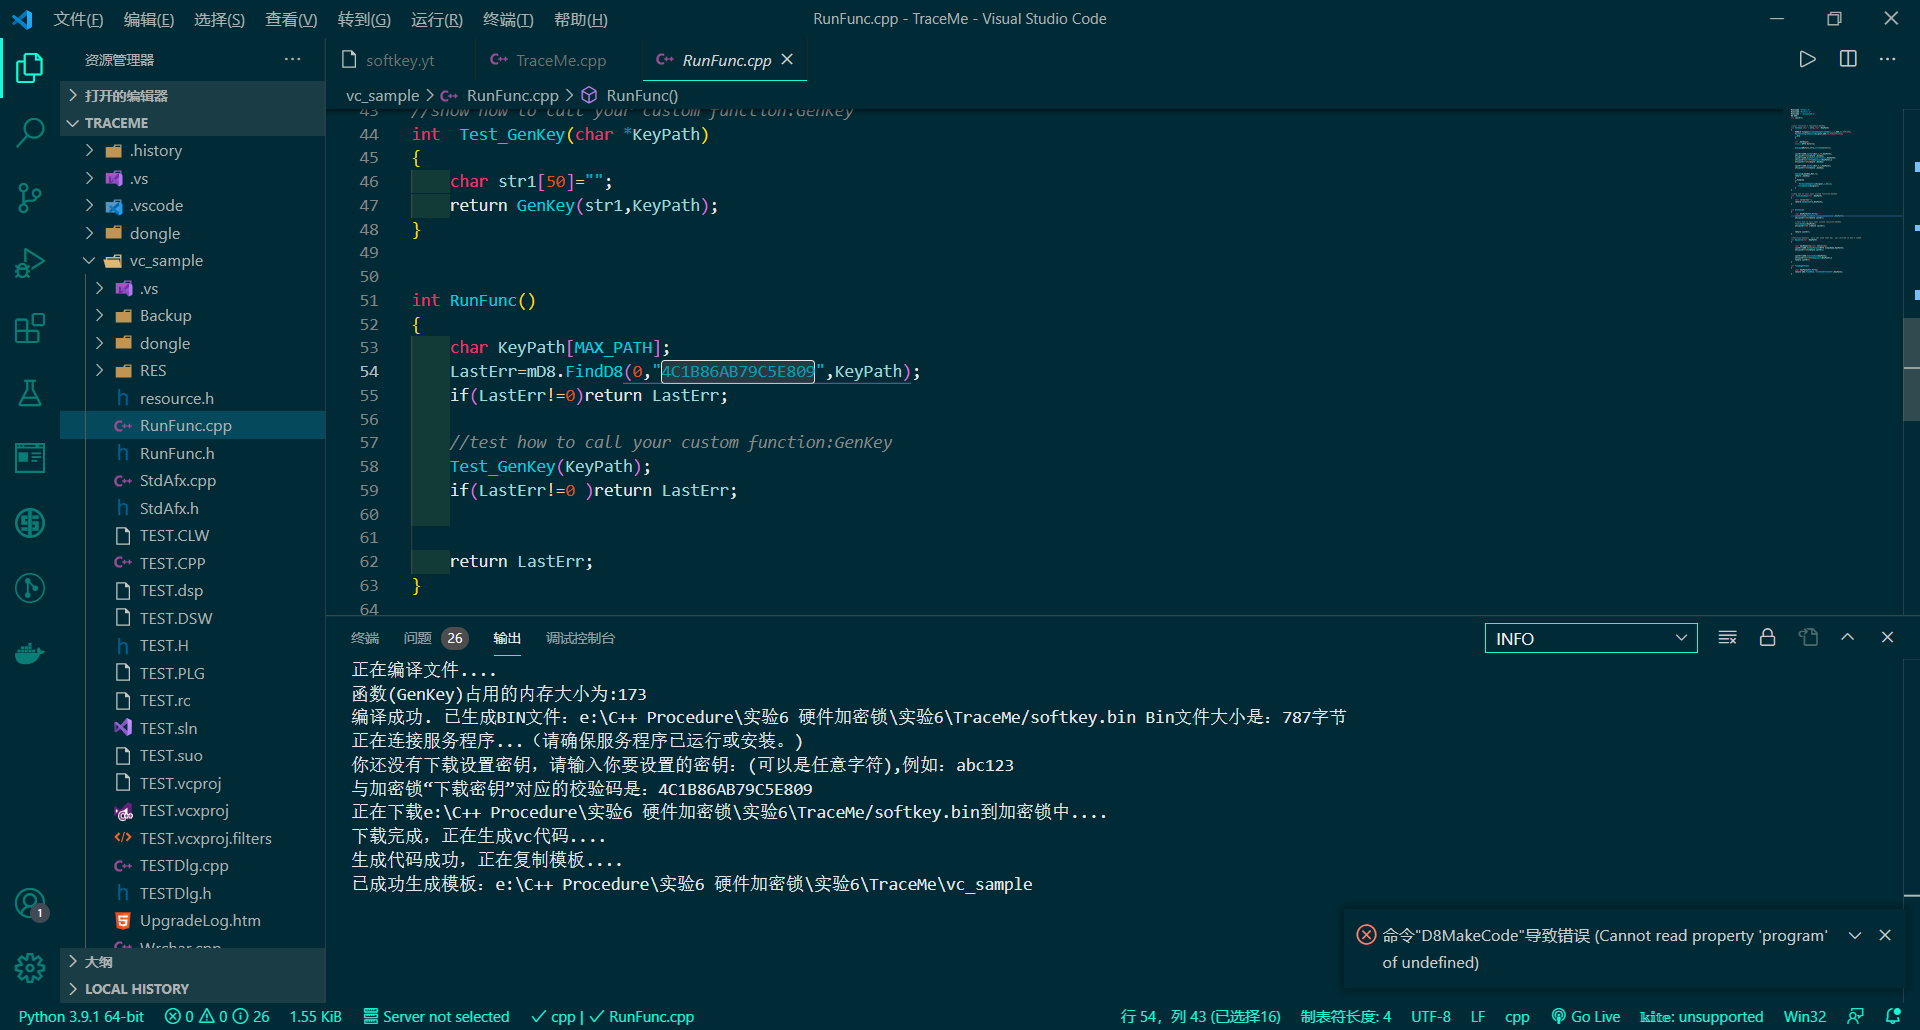
Task: Open the Manage gear settings icon
Action: (30, 968)
